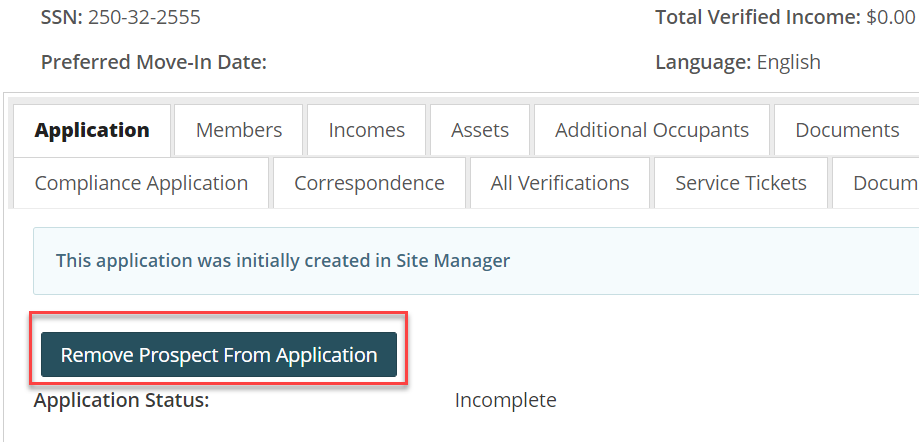Open the Incomes tab
The image size is (919, 442).
click(366, 130)
